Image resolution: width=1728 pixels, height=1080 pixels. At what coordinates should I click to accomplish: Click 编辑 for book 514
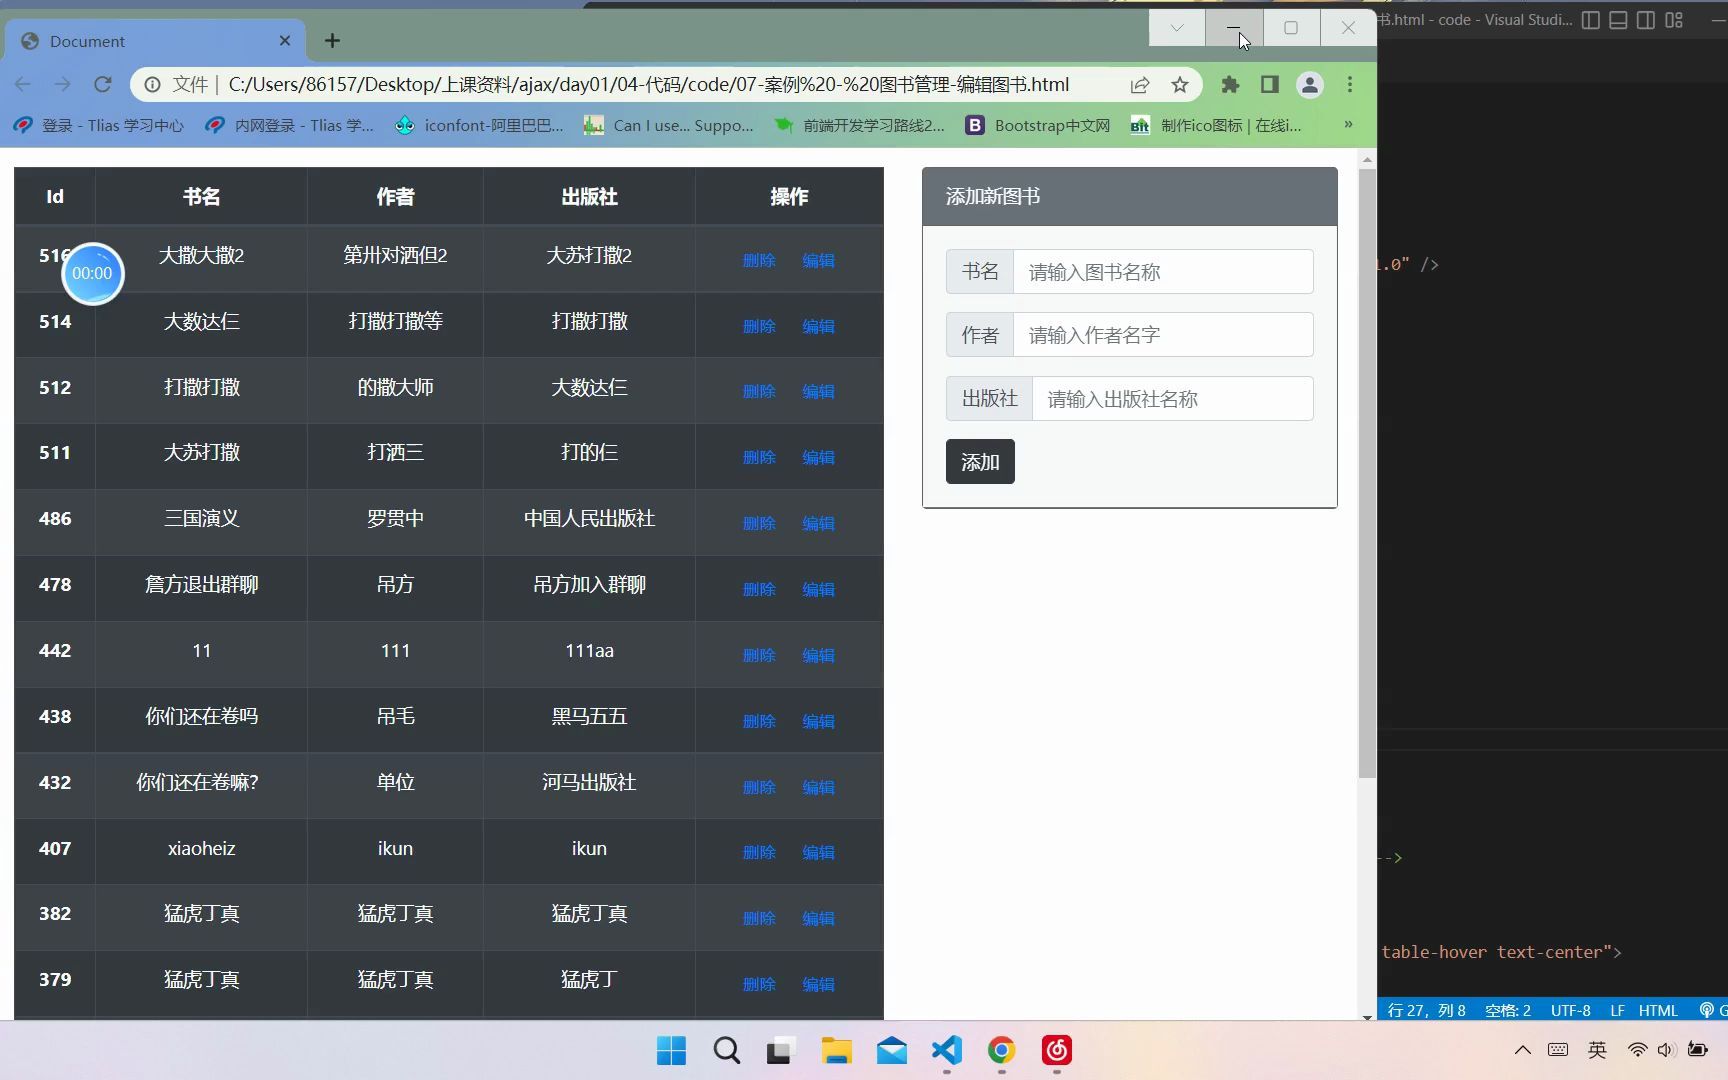(818, 326)
